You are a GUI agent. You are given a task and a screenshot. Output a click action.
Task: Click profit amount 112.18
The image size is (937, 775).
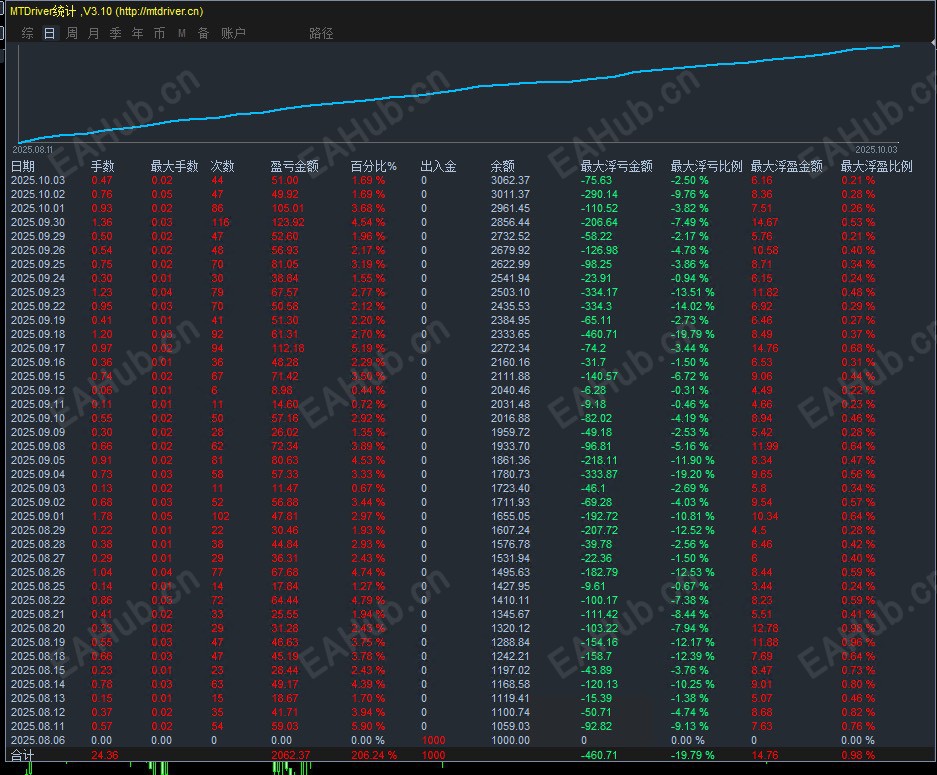coord(288,348)
